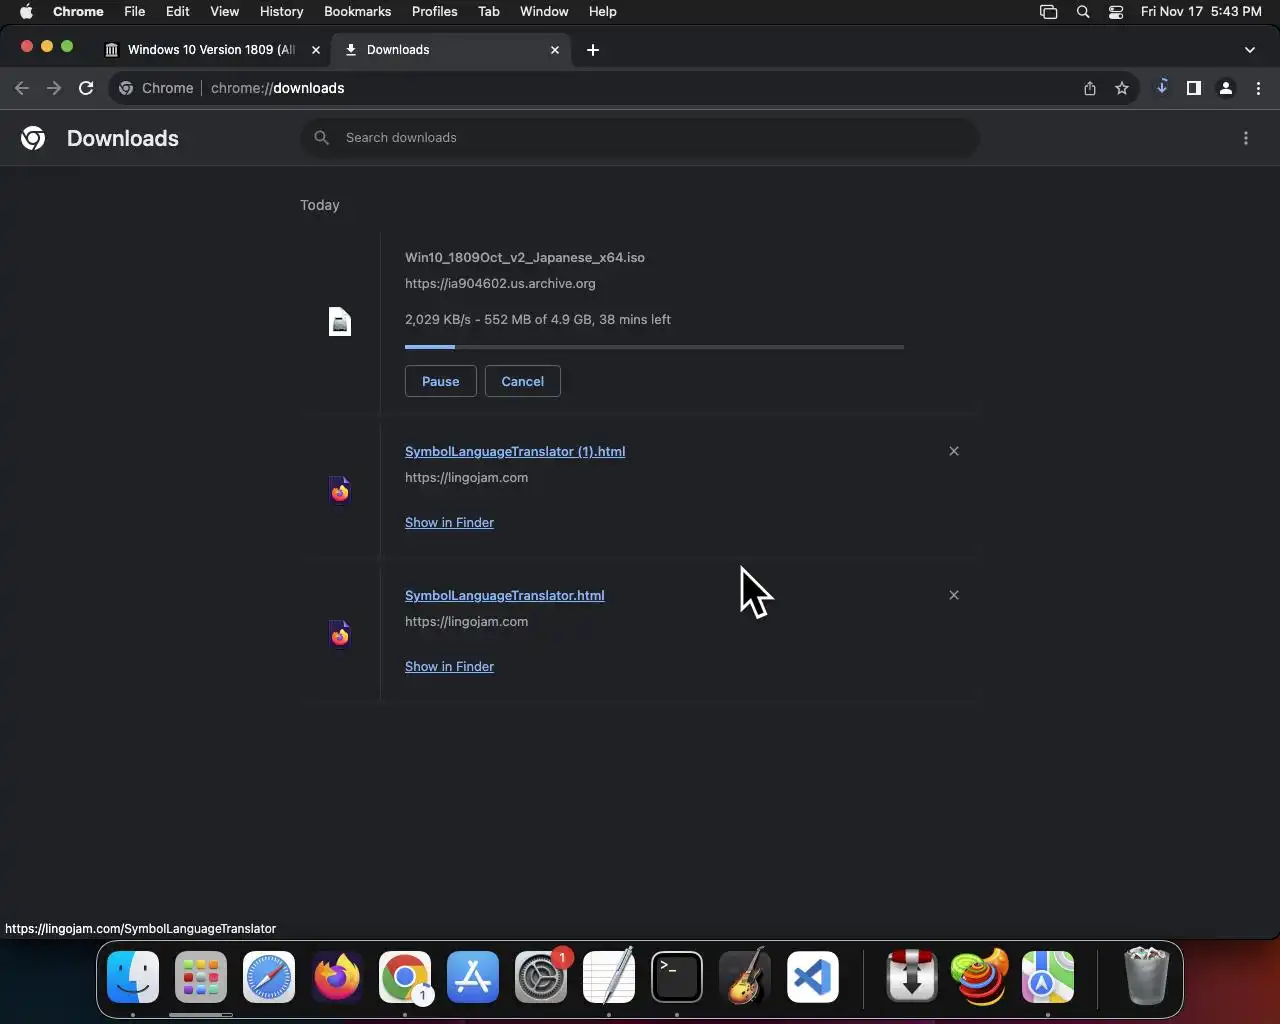Open the Profiles menu
The image size is (1280, 1024).
[x=435, y=12]
